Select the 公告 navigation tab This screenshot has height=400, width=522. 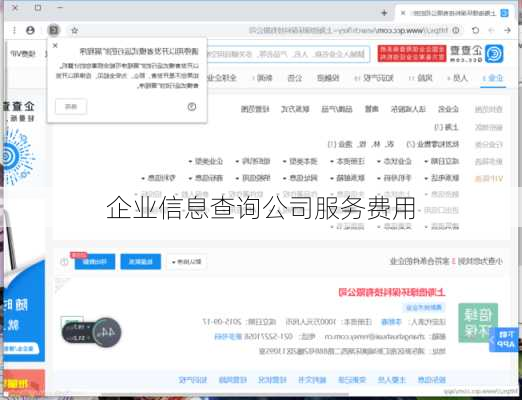tap(295, 78)
